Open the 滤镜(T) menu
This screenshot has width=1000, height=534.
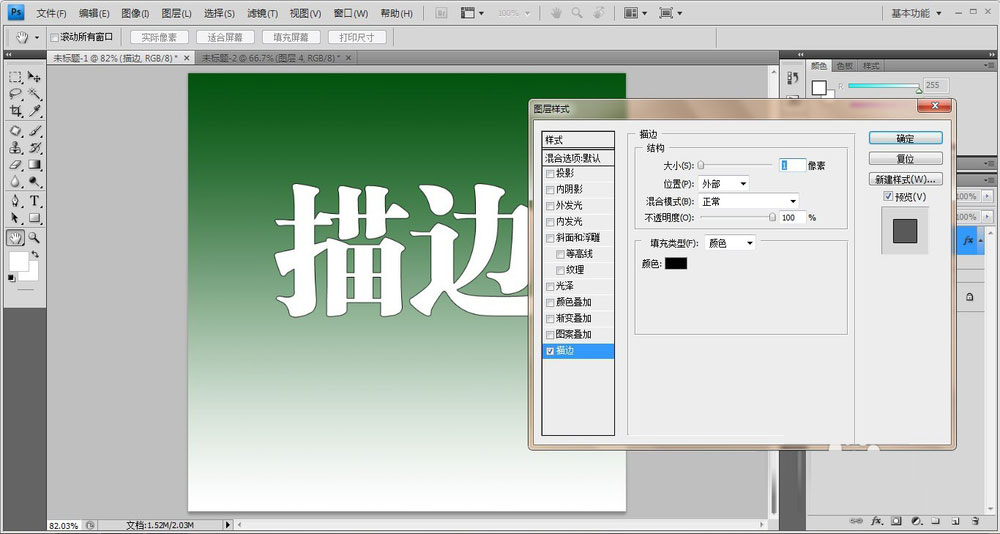(263, 13)
